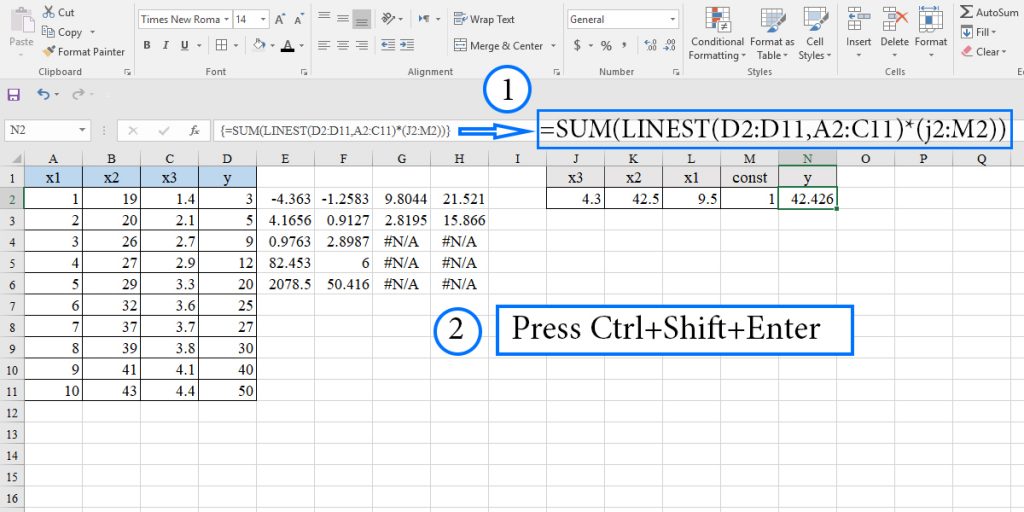Screen dimensions: 1024x512
Task: Open Cell Styles gallery
Action: click(815, 34)
